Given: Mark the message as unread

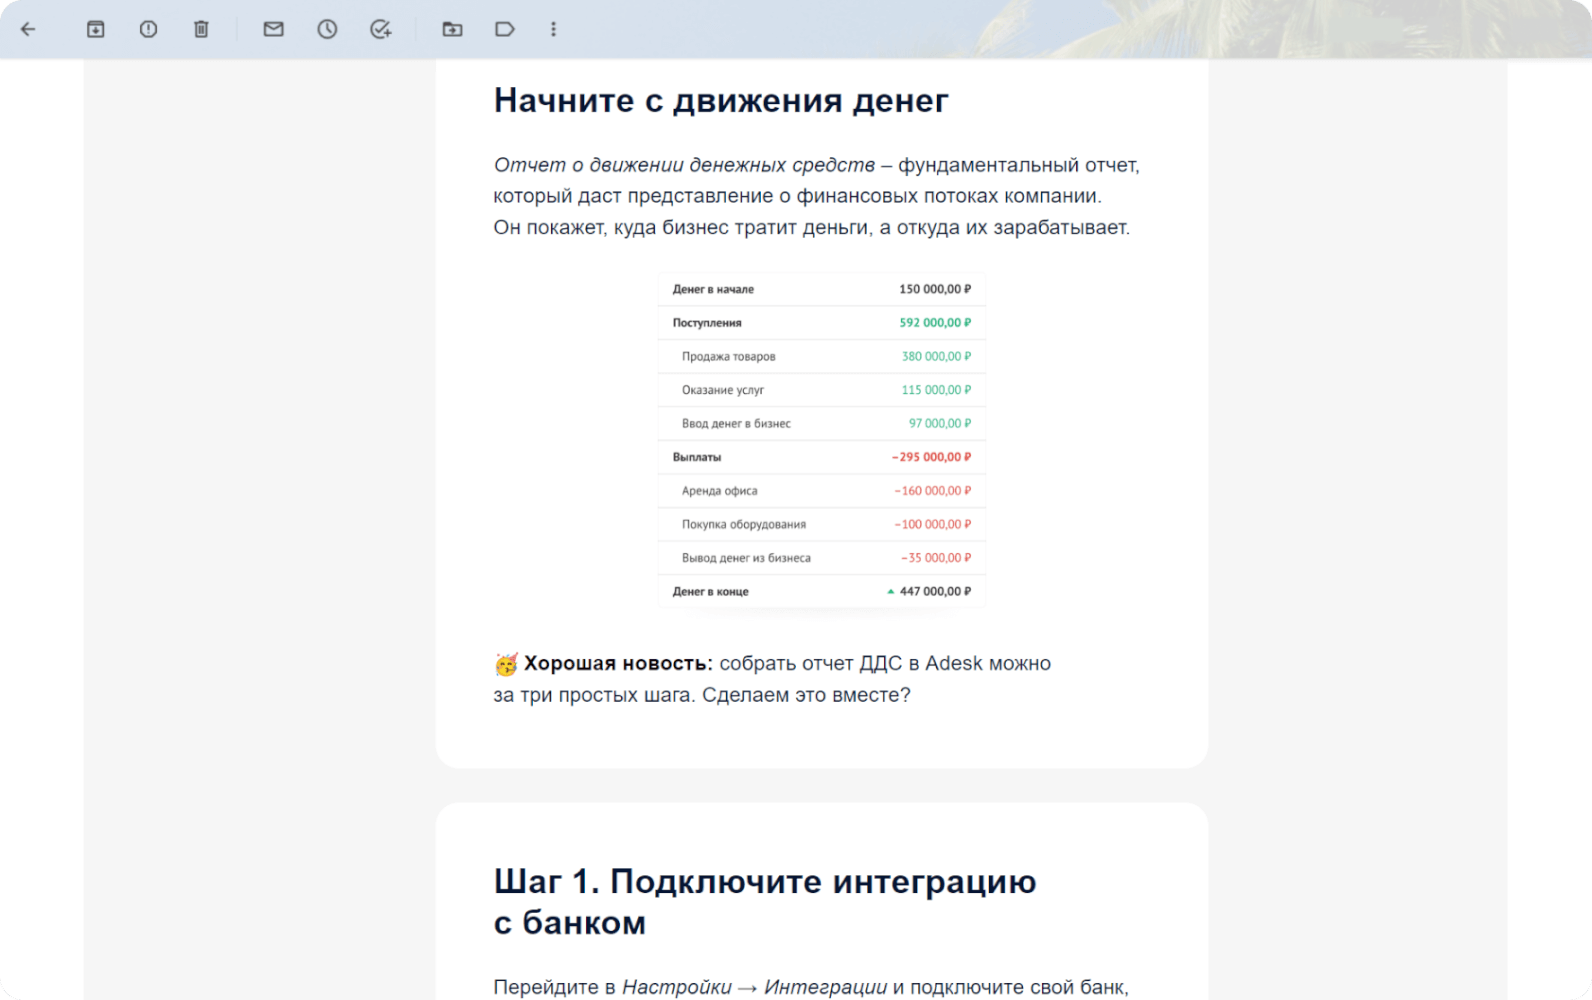Looking at the screenshot, I should tap(273, 29).
